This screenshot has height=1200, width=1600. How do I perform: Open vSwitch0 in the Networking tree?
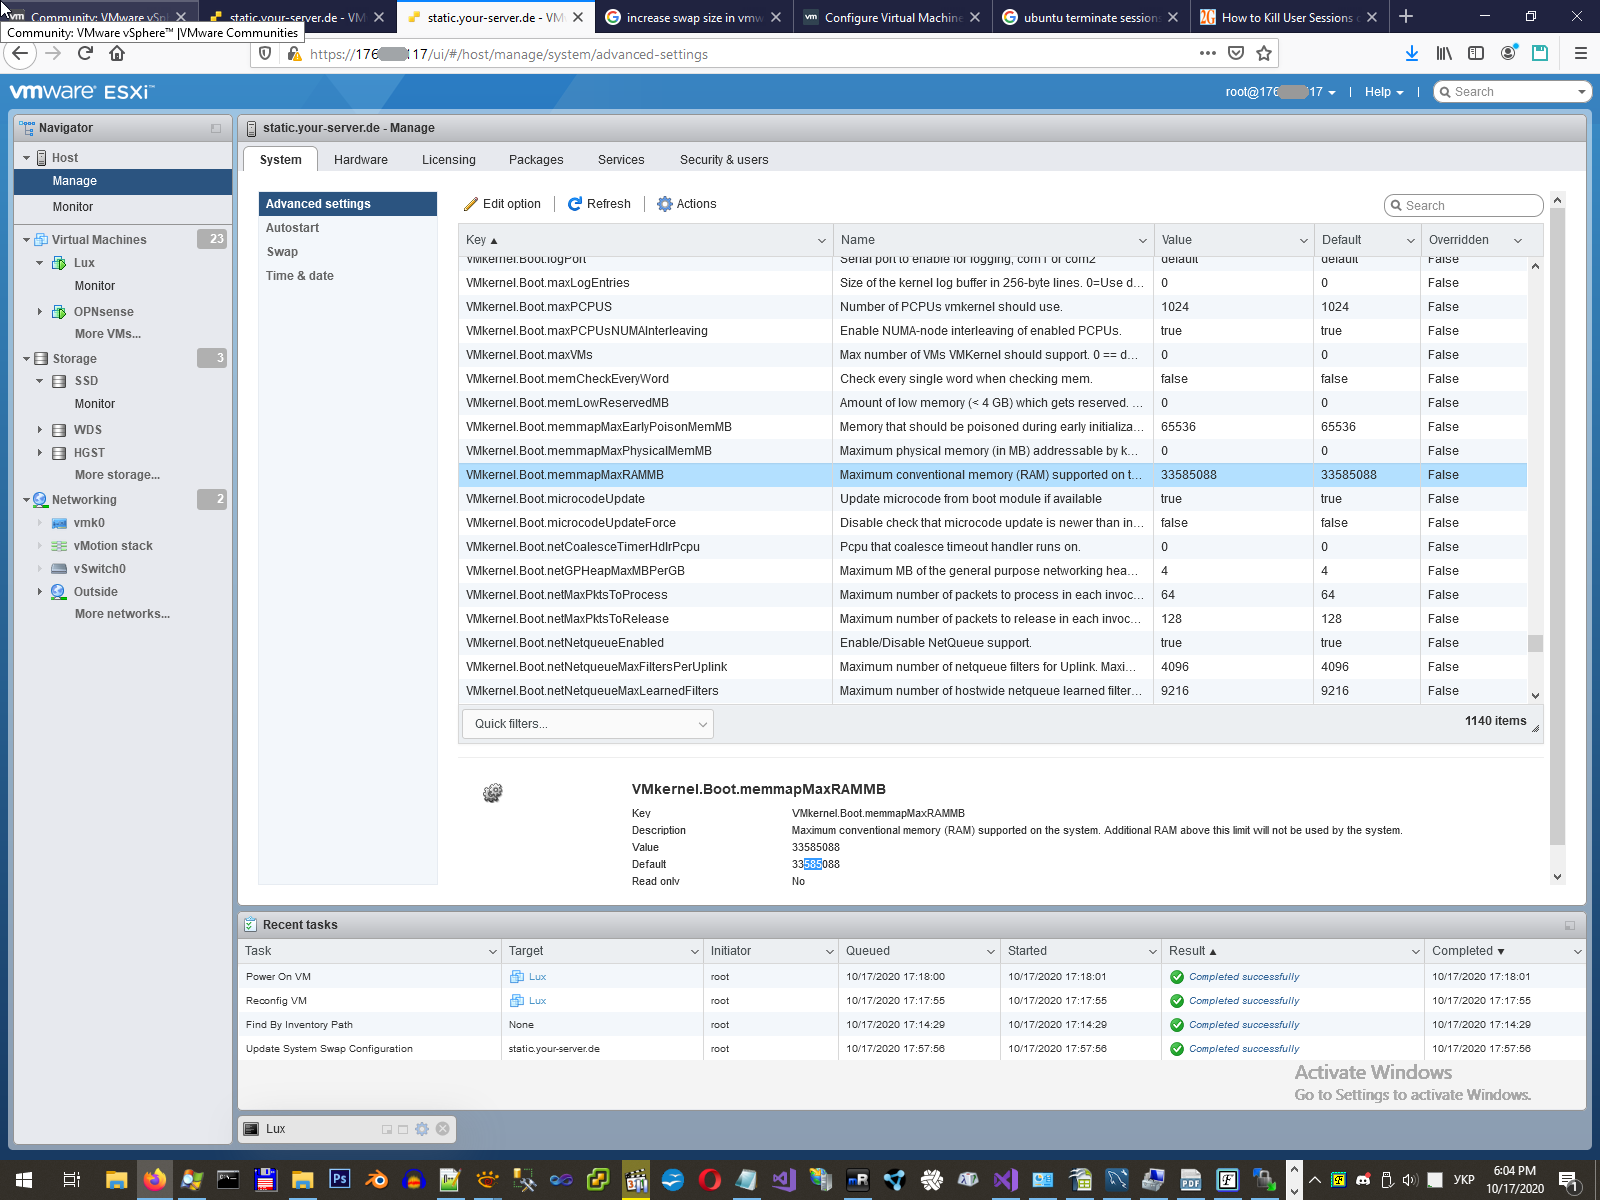click(100, 569)
